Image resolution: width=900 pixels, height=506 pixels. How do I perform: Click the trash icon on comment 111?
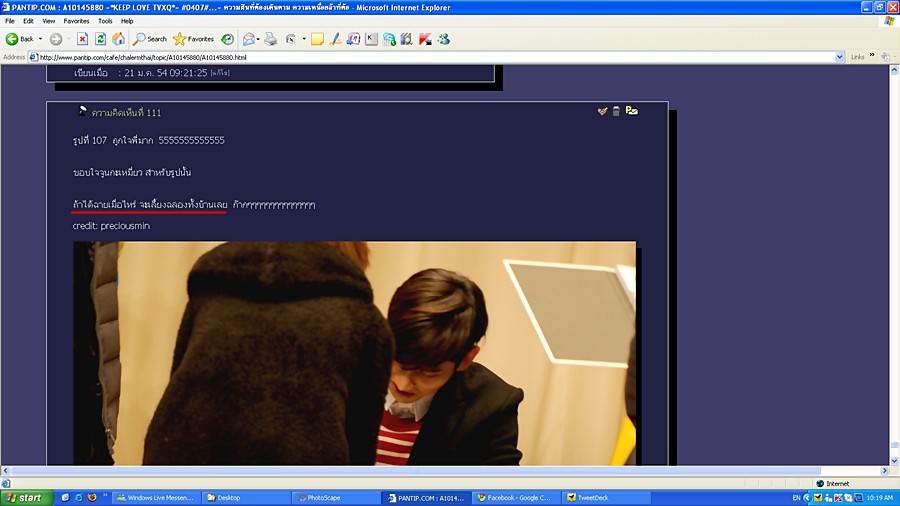click(x=616, y=111)
